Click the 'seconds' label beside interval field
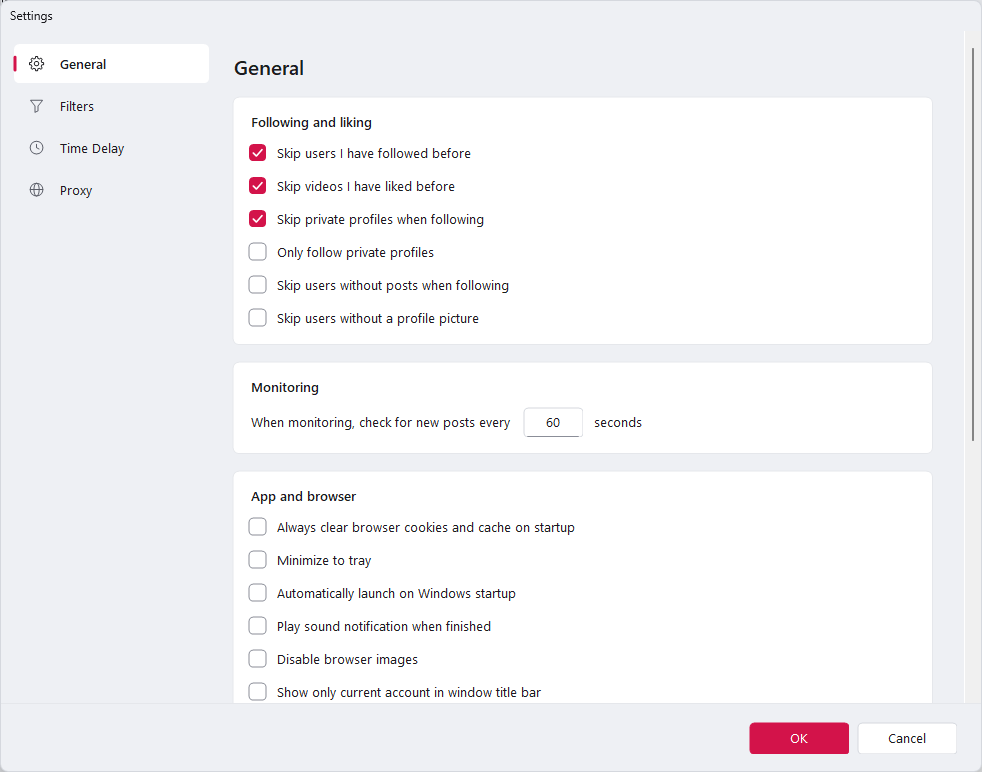 618,422
